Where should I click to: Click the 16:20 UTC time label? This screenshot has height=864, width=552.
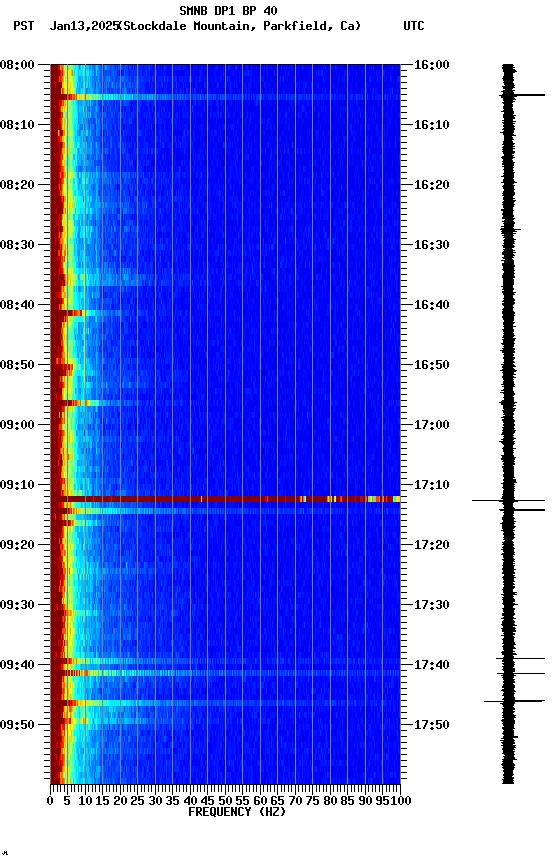pyautogui.click(x=431, y=185)
